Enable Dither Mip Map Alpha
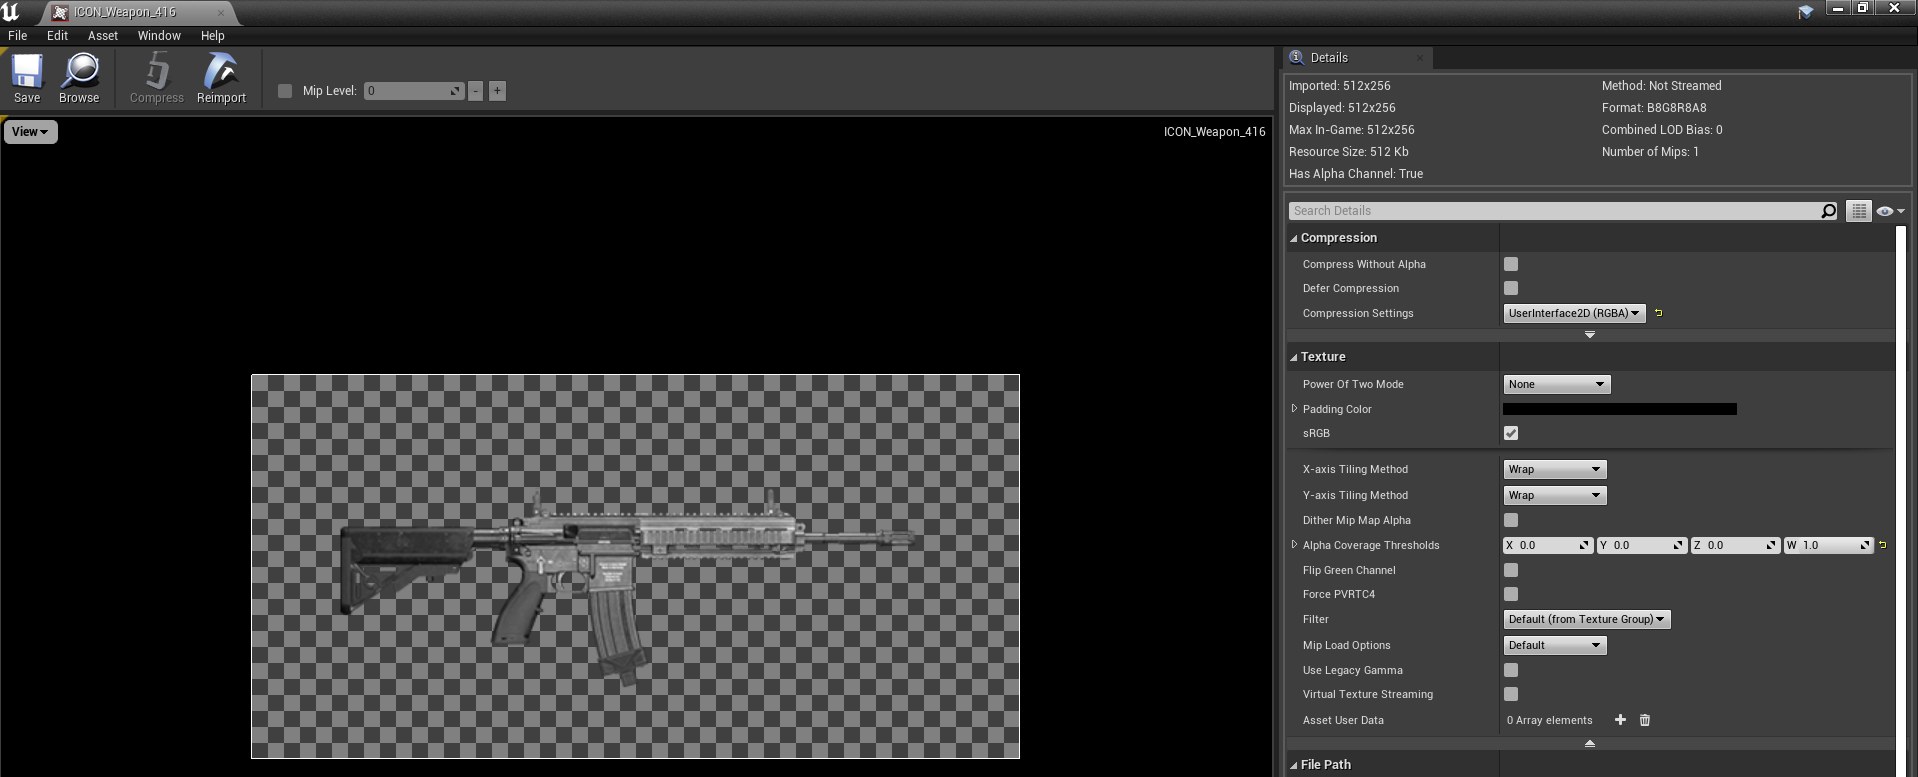Image resolution: width=1918 pixels, height=777 pixels. (1511, 520)
